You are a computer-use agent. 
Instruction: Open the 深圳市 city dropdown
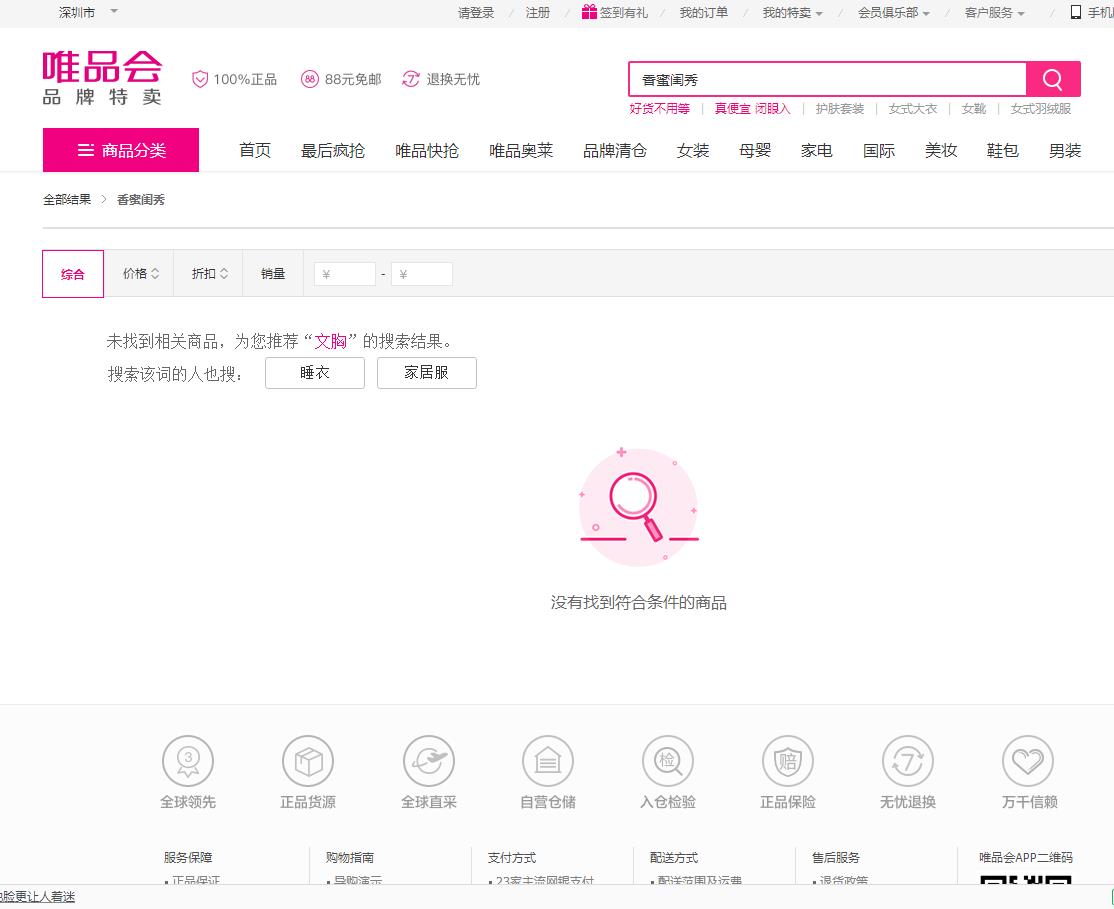click(x=88, y=12)
